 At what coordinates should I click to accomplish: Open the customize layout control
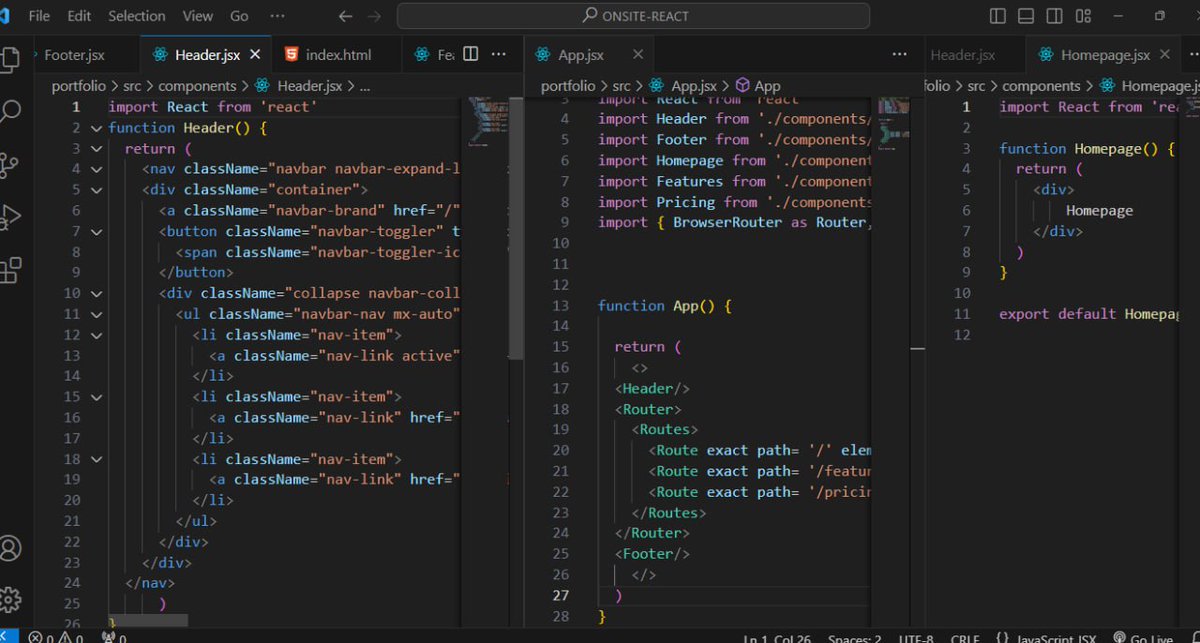1081,16
